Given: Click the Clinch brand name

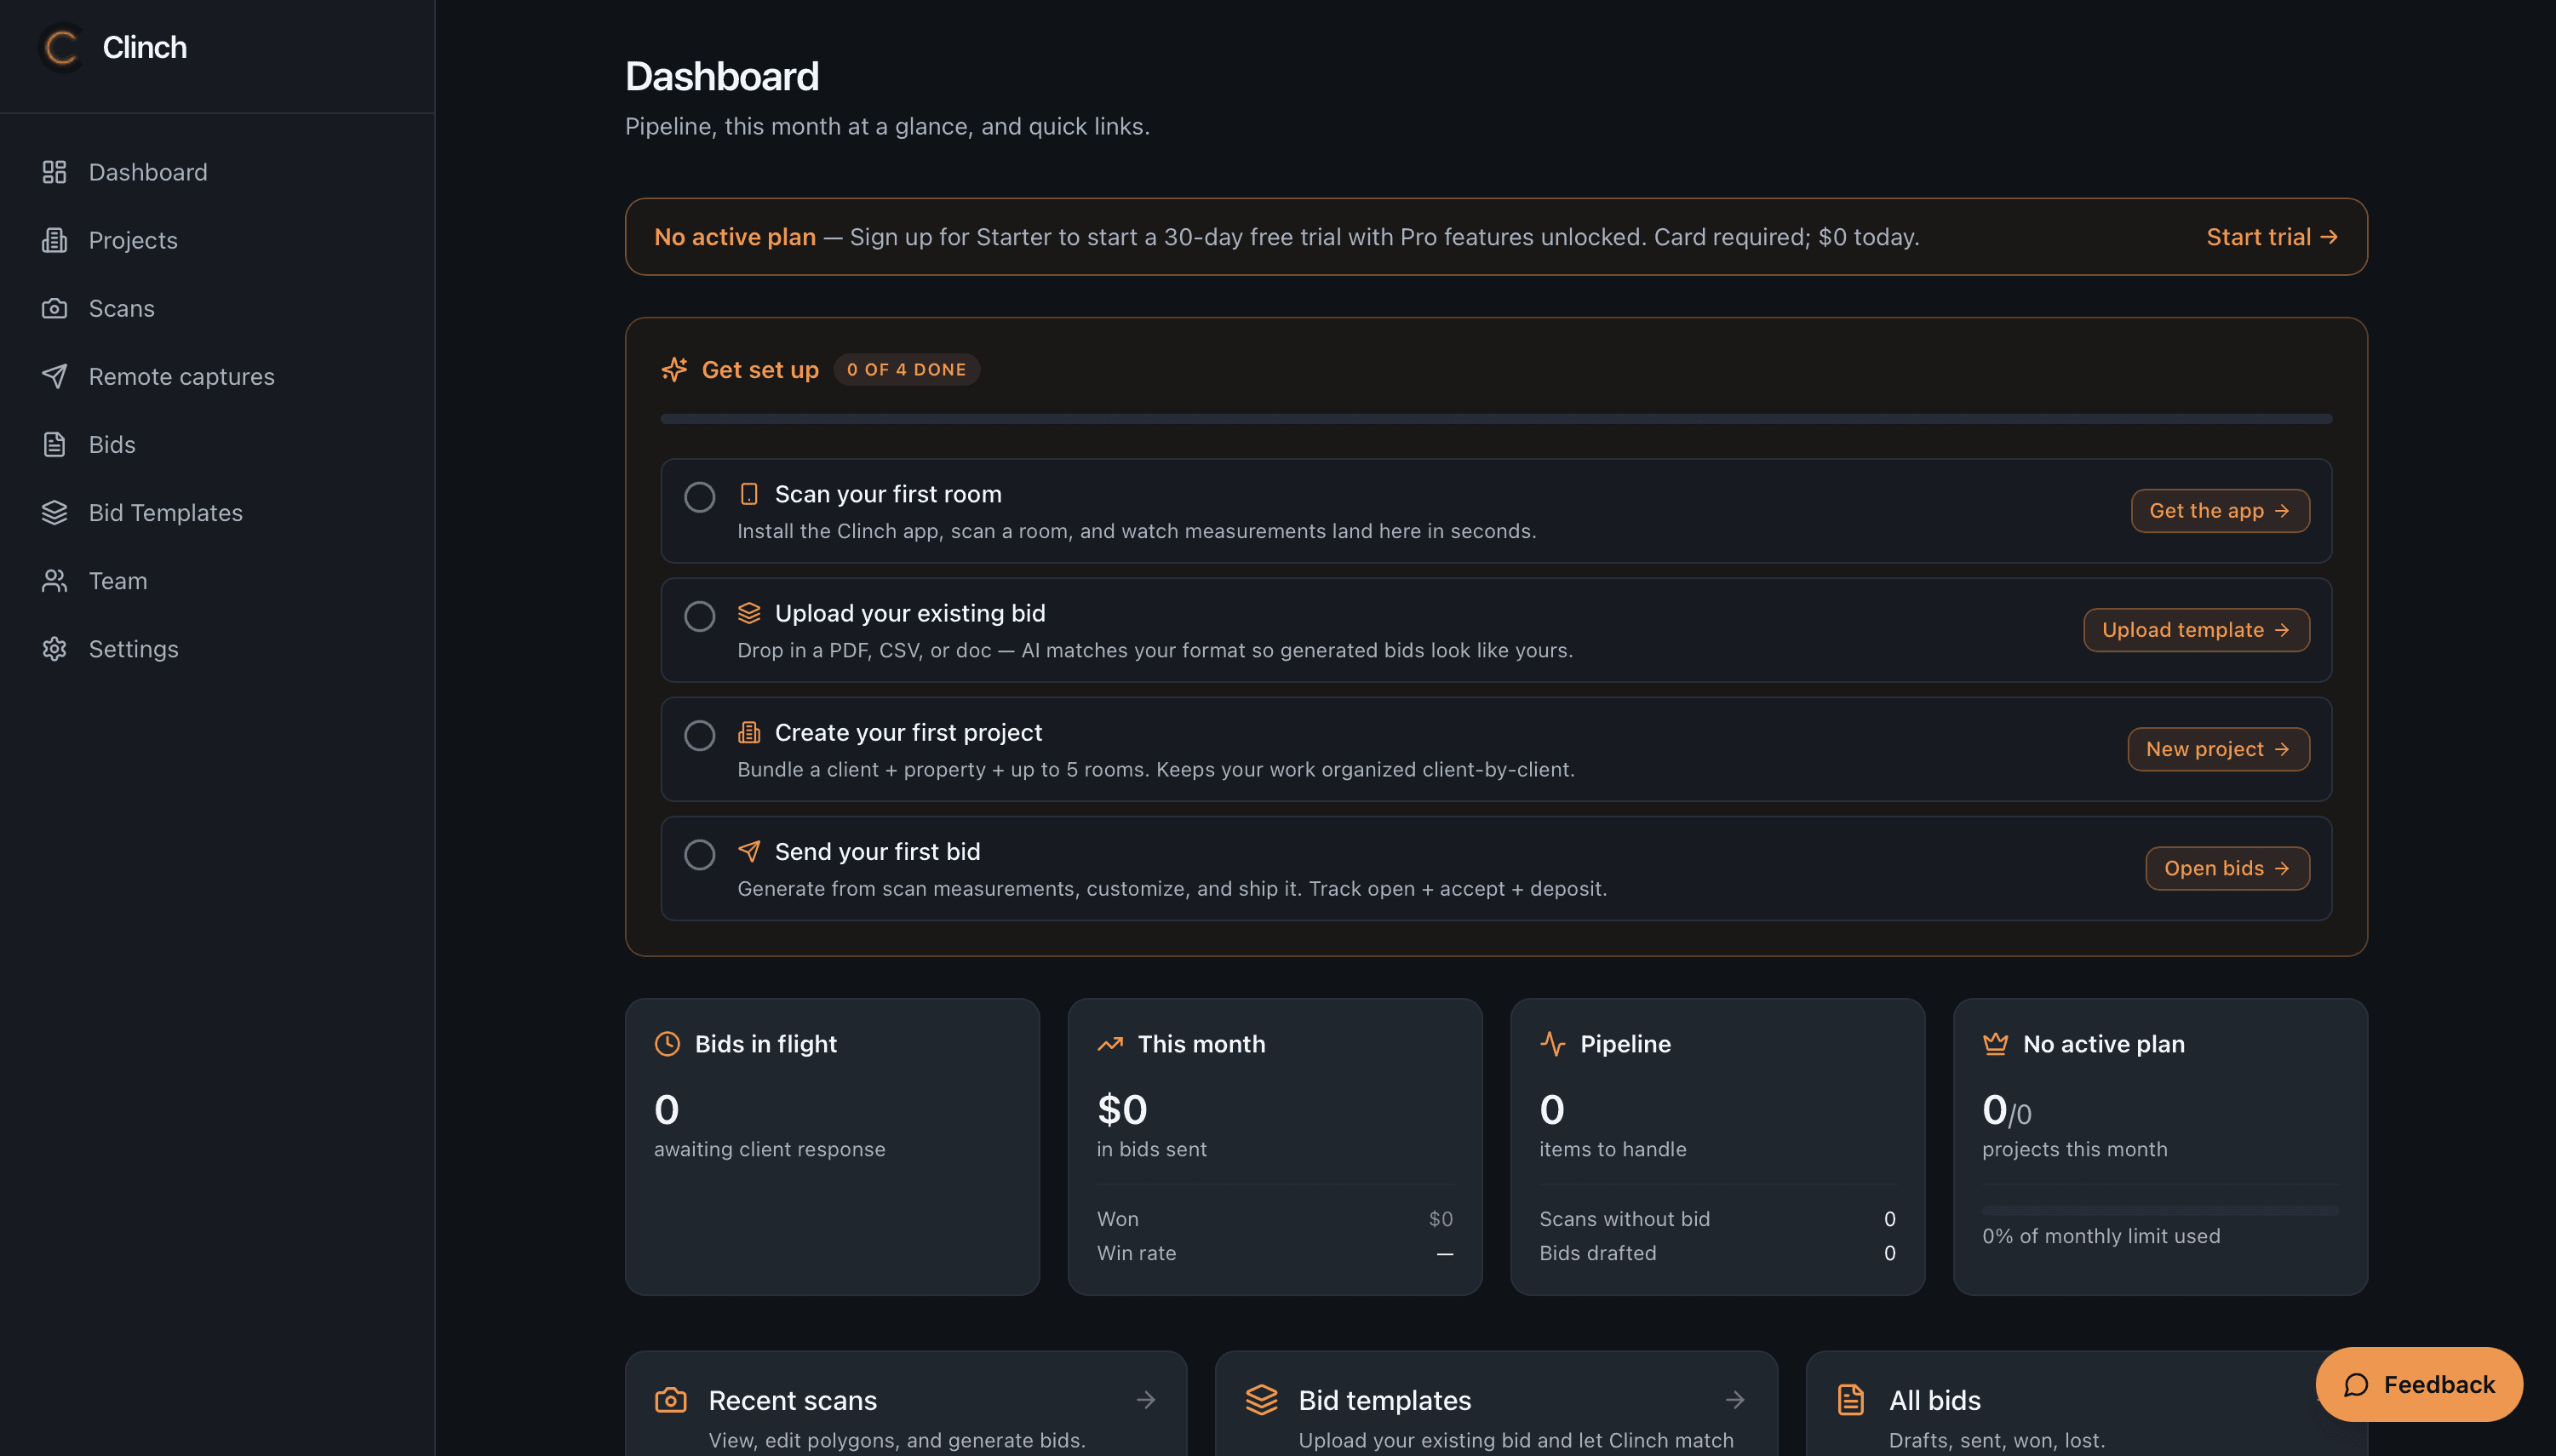Looking at the screenshot, I should tap(144, 47).
